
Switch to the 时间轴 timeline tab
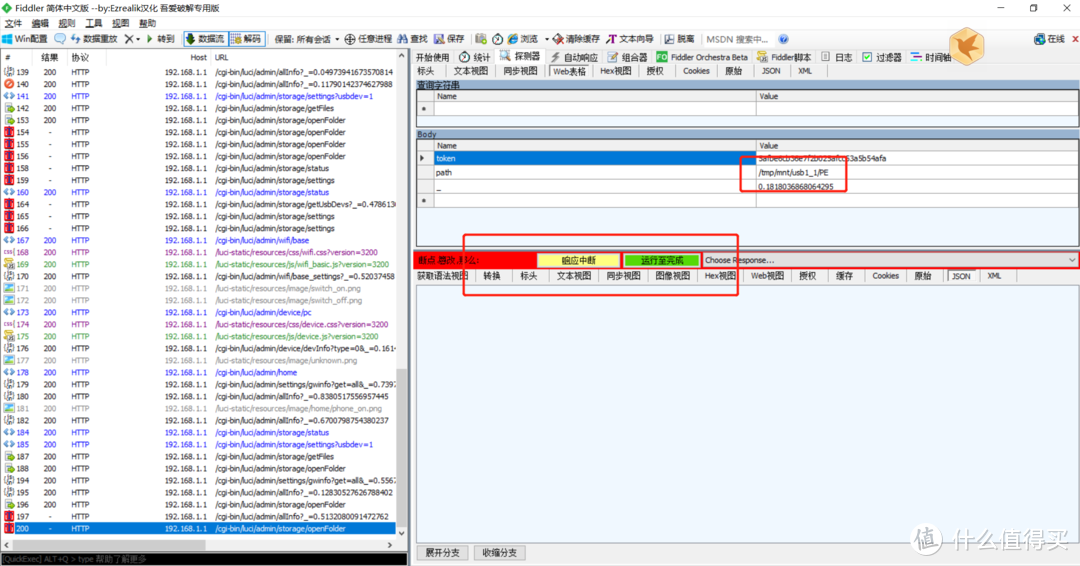click(x=930, y=57)
